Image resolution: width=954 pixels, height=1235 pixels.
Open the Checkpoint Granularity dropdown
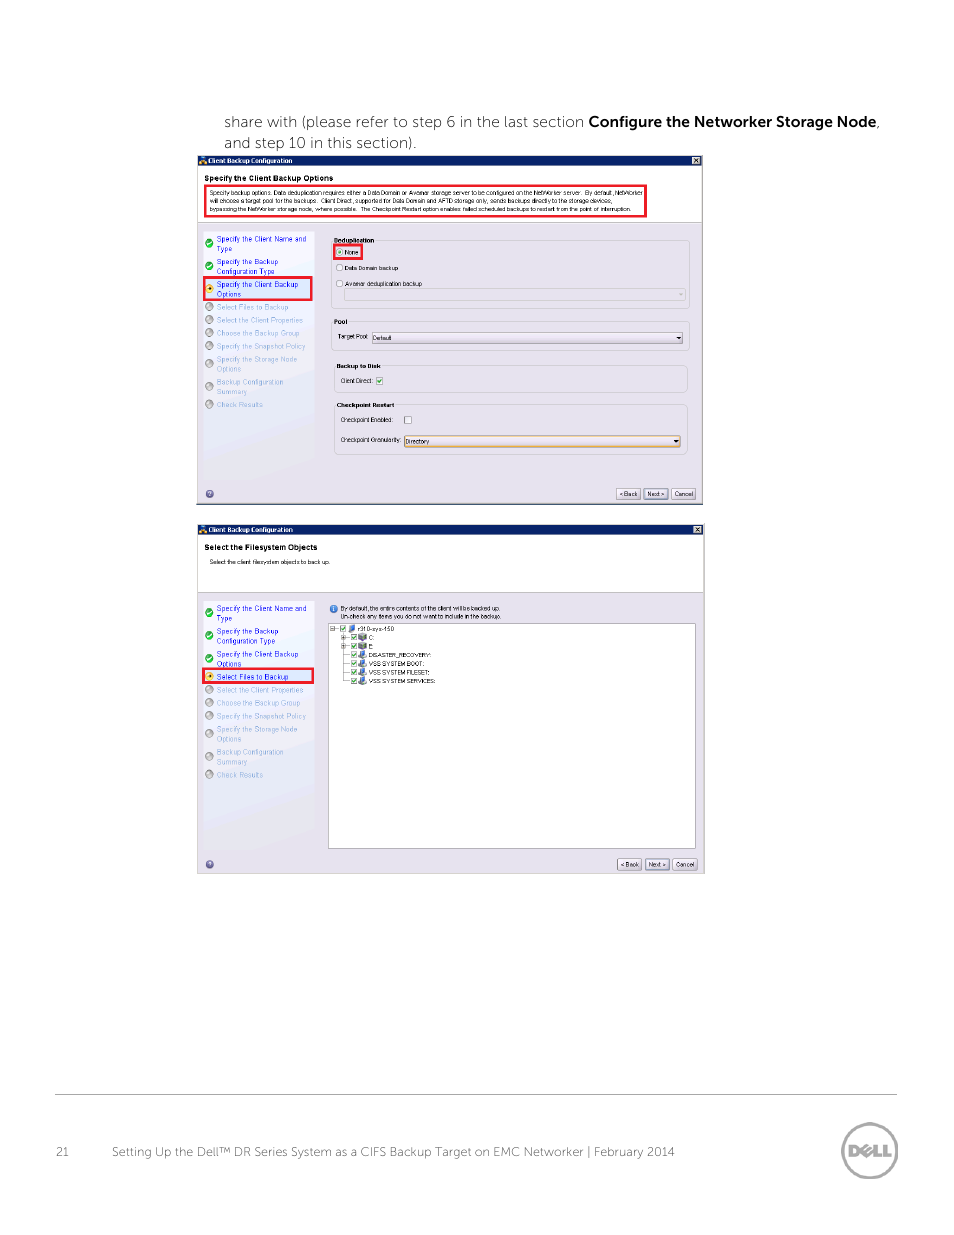click(x=542, y=440)
